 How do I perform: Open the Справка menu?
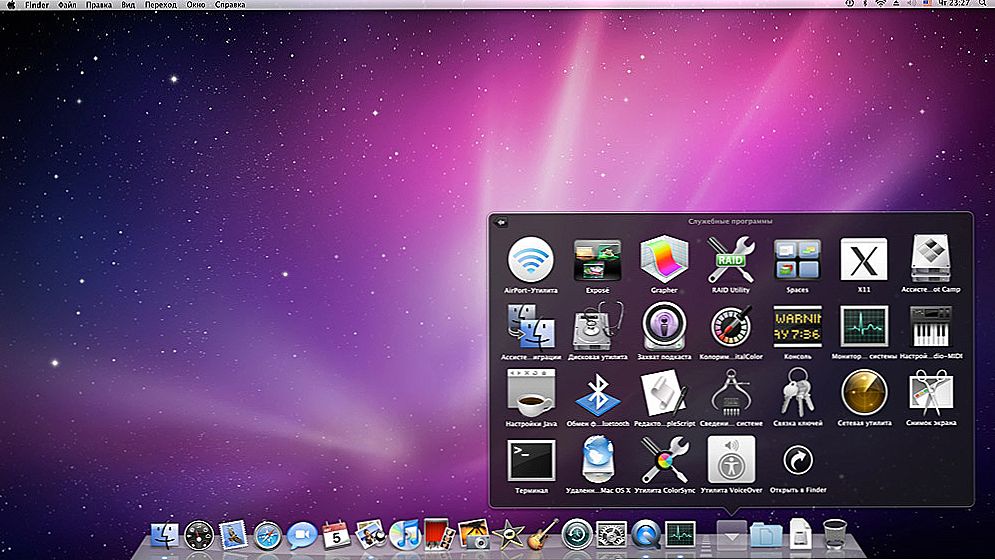(x=230, y=4)
